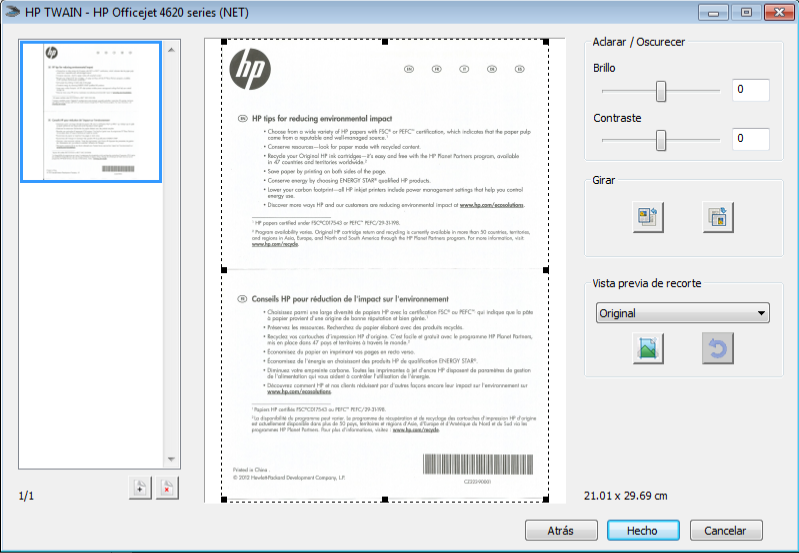This screenshot has height=553, width=799.
Task: Click the Atrás button
Action: tap(561, 531)
